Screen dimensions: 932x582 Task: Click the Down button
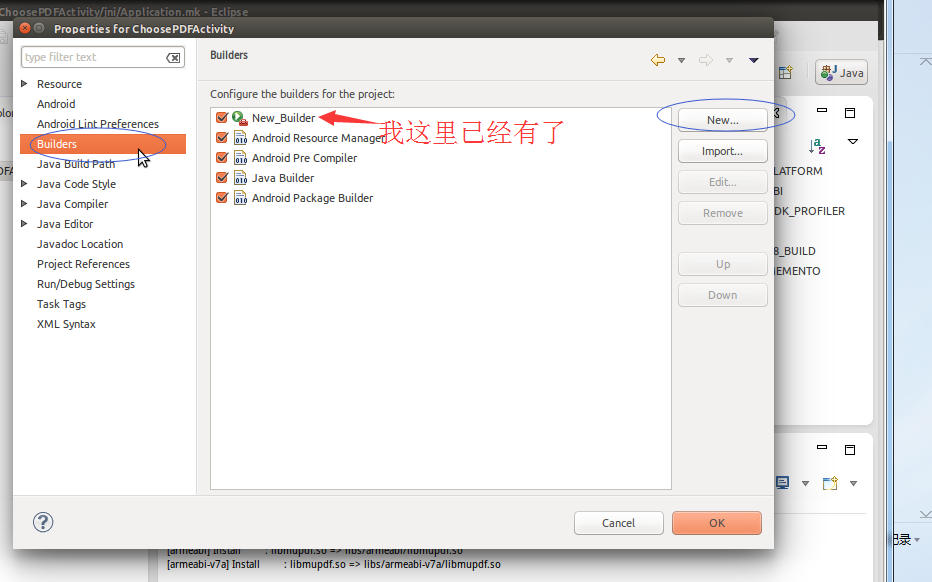tap(723, 295)
